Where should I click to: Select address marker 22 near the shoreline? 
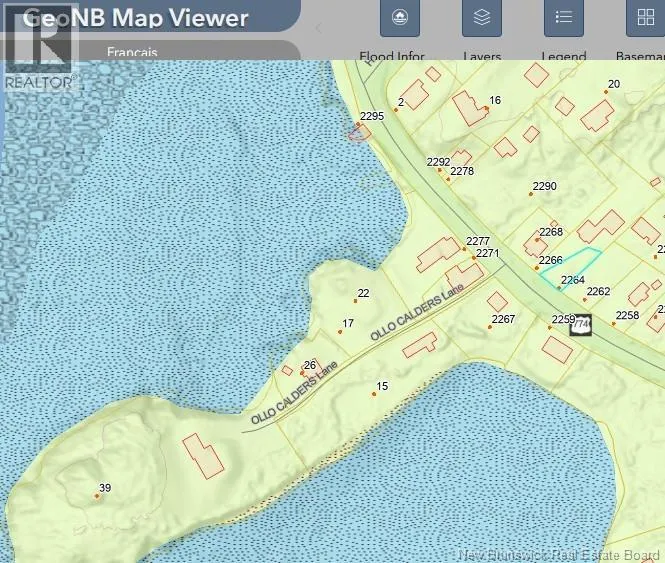[355, 301]
